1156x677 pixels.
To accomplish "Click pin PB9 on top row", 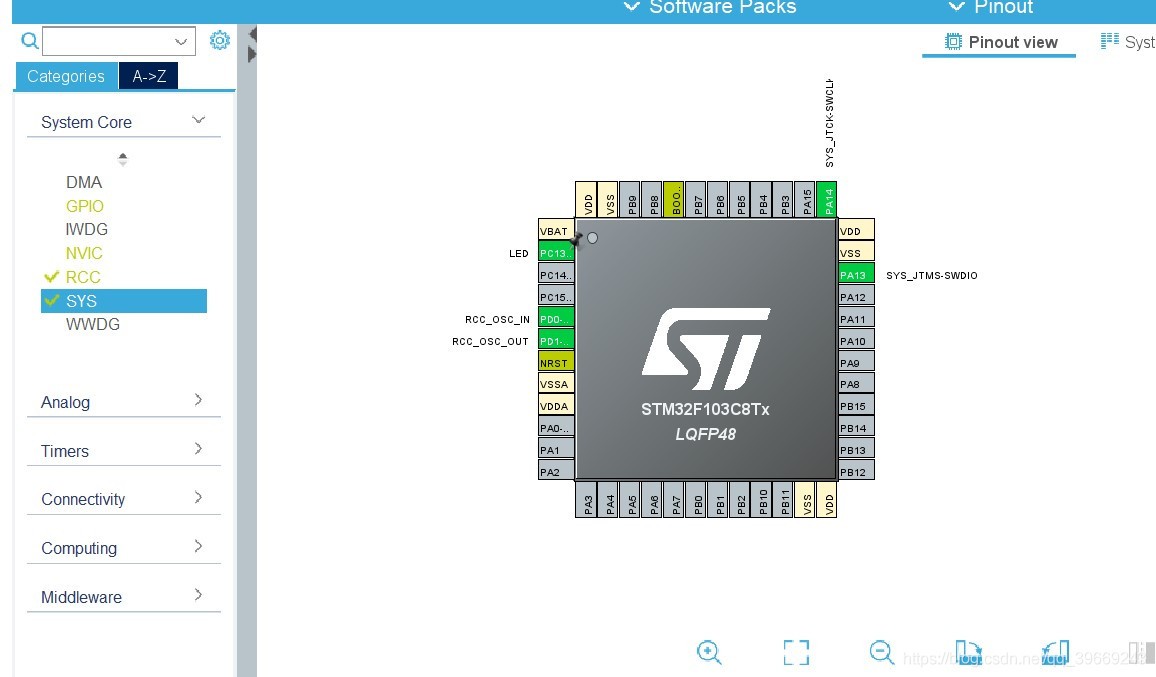I will click(632, 199).
